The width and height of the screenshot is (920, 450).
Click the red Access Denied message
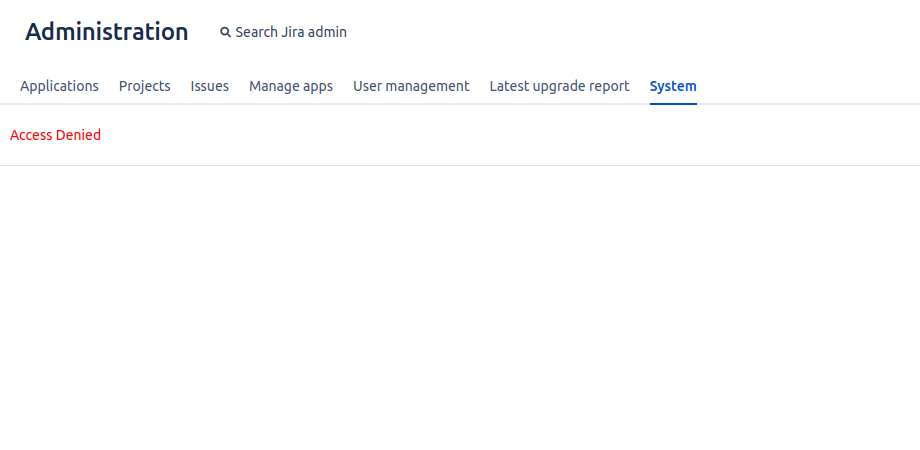[55, 135]
